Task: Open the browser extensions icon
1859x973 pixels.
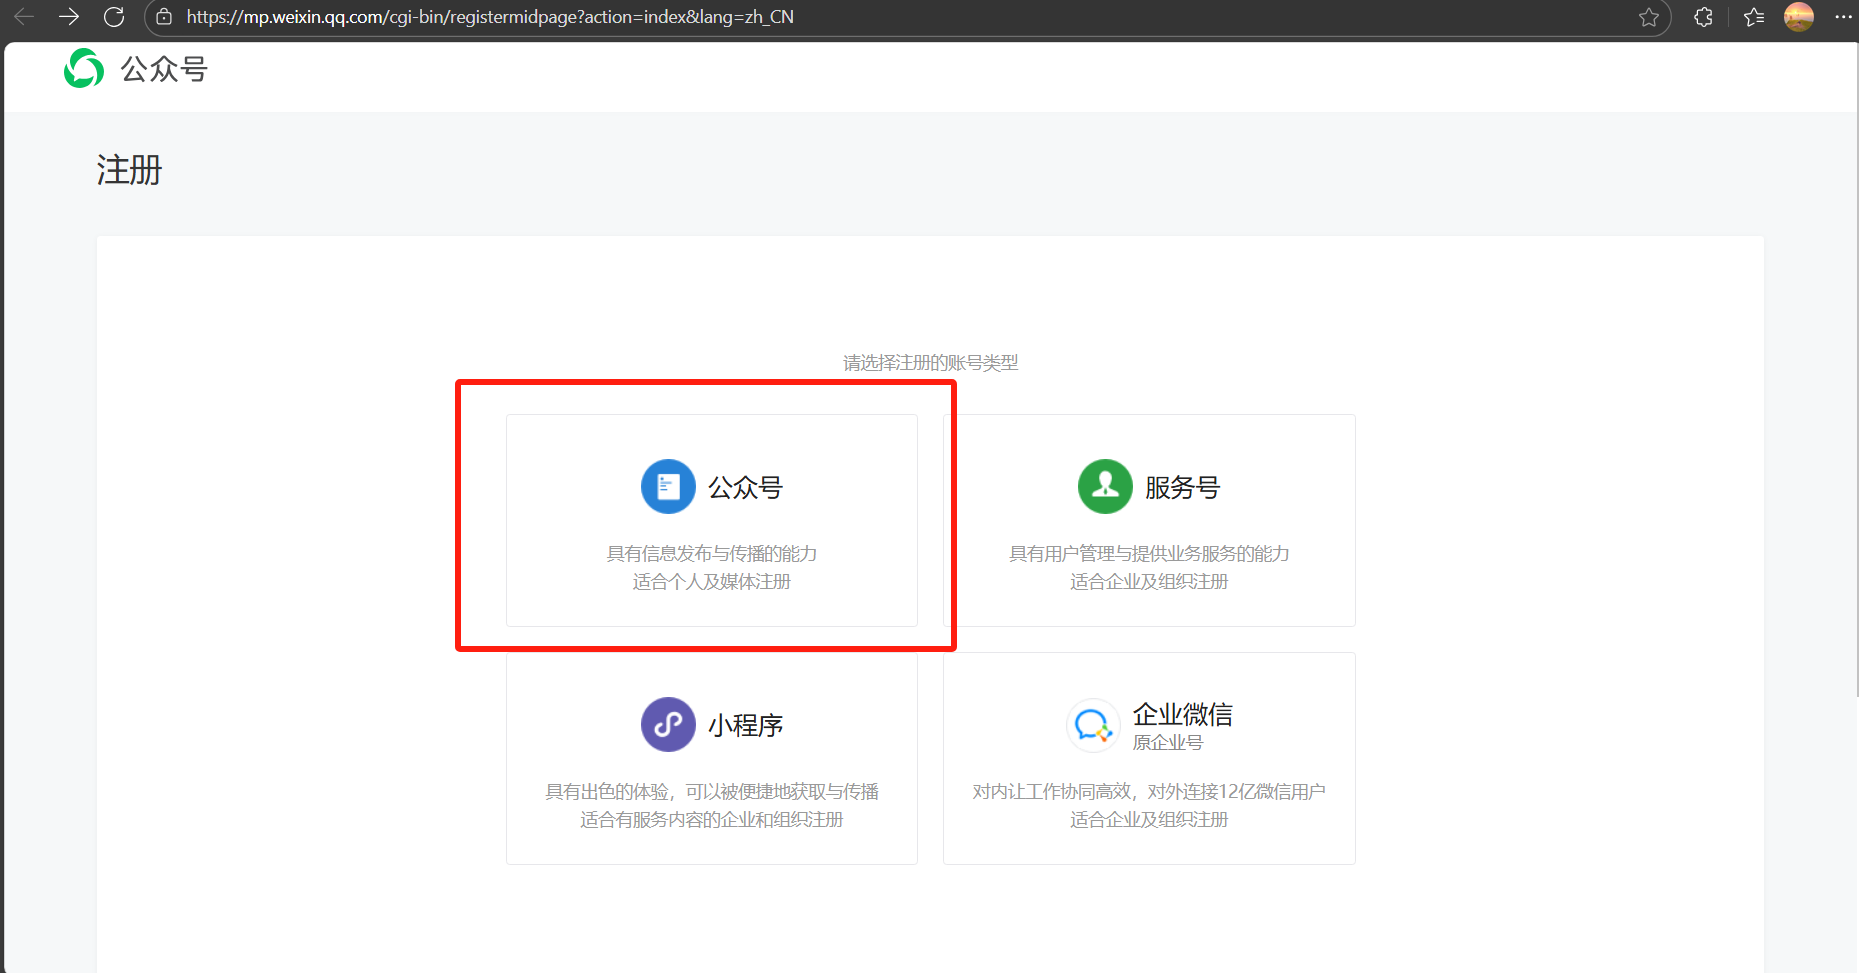Action: tap(1704, 17)
